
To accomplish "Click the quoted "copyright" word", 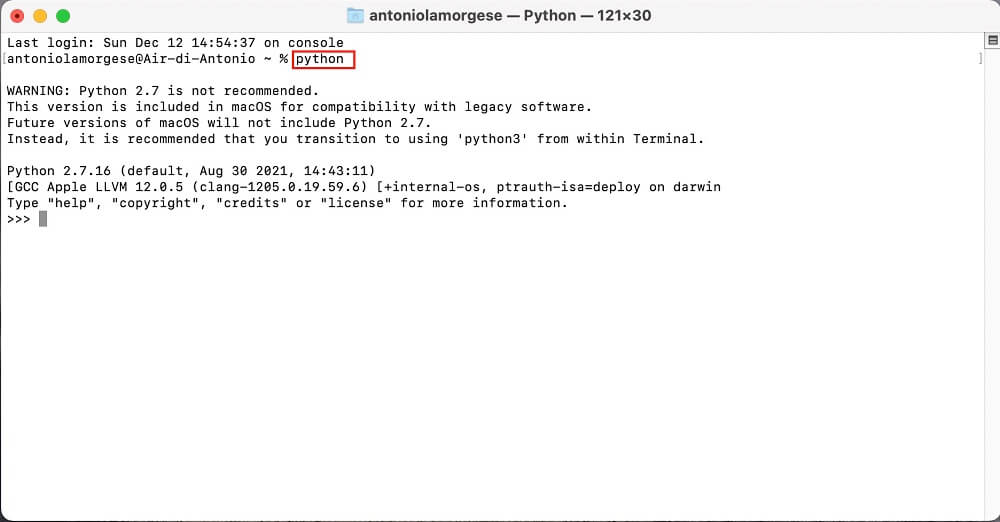I will tap(156, 203).
